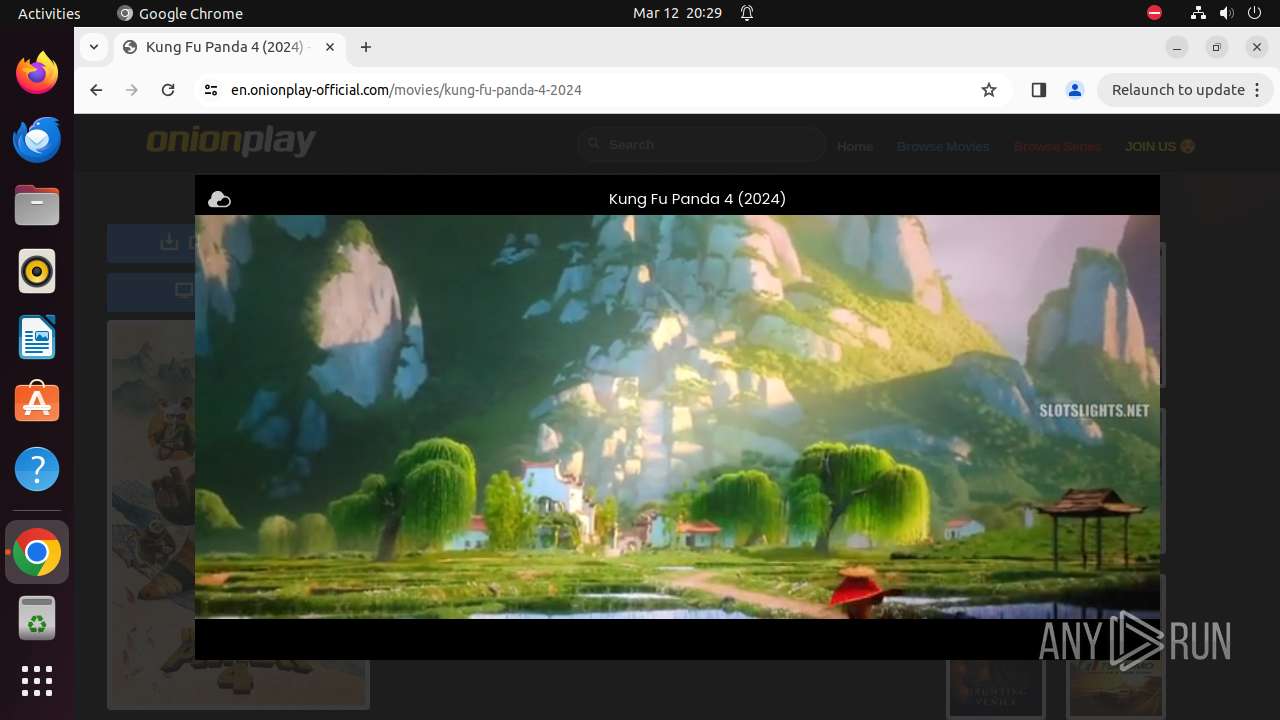This screenshot has width=1280, height=720.
Task: Open the clock and calendar panel
Action: click(x=677, y=13)
